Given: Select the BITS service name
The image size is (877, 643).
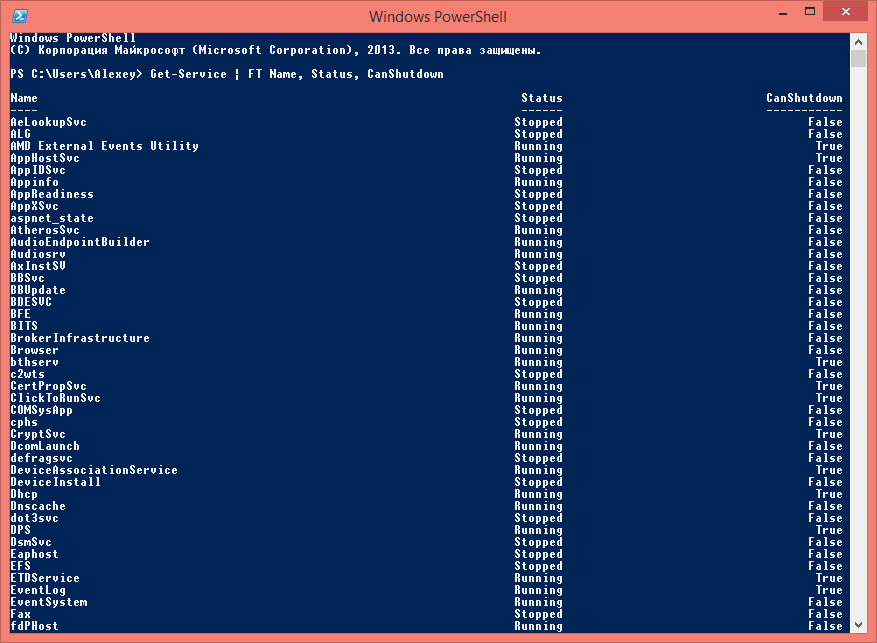Looking at the screenshot, I should 24,326.
